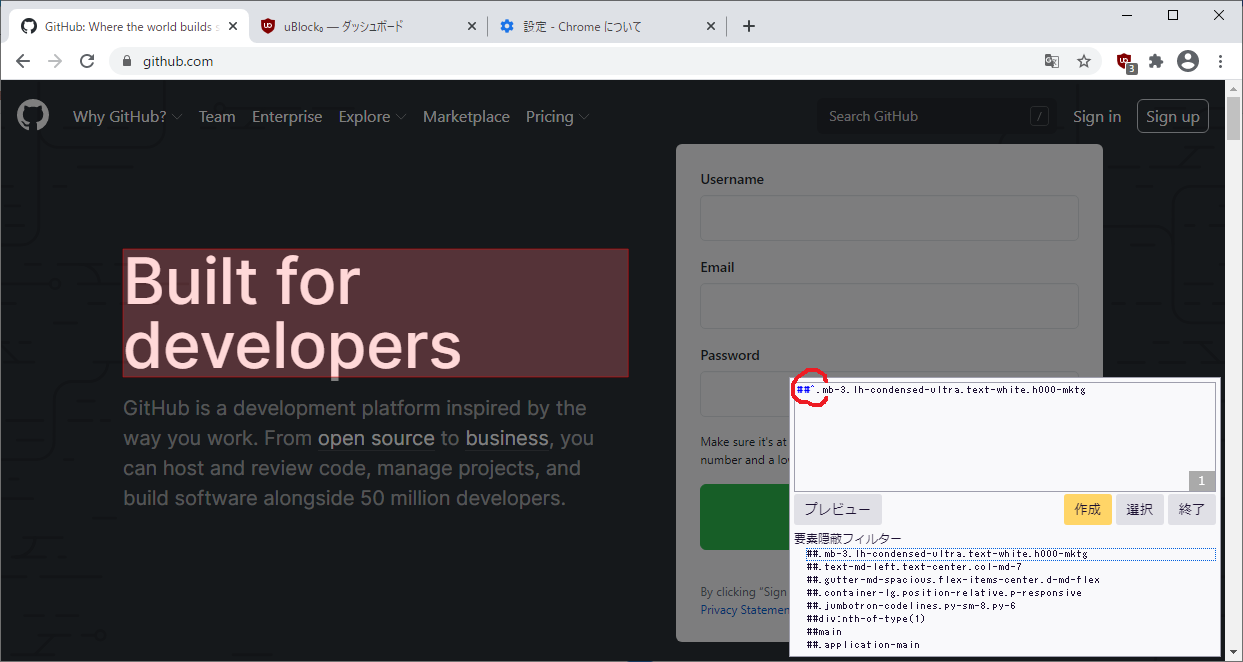This screenshot has height=662, width=1243.
Task: Open Google Translate page icon
Action: pos(1052,61)
